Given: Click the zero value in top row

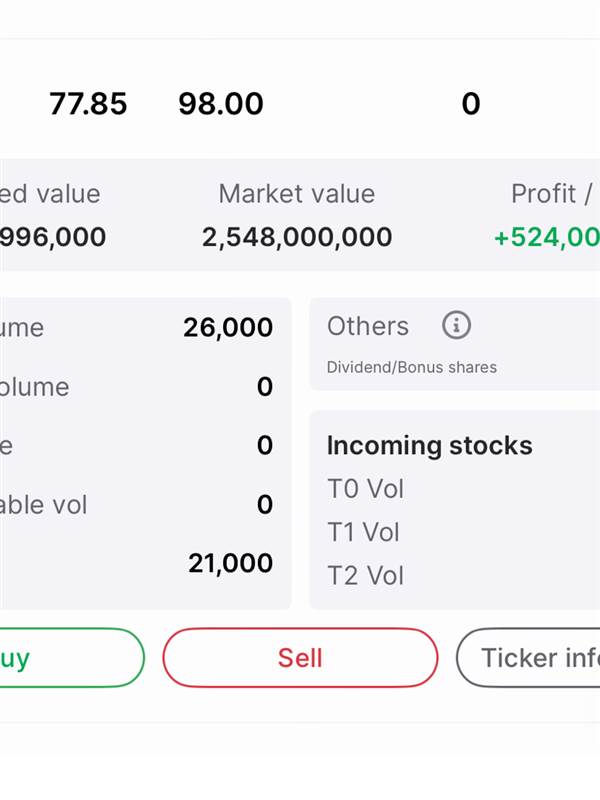Looking at the screenshot, I should (470, 104).
